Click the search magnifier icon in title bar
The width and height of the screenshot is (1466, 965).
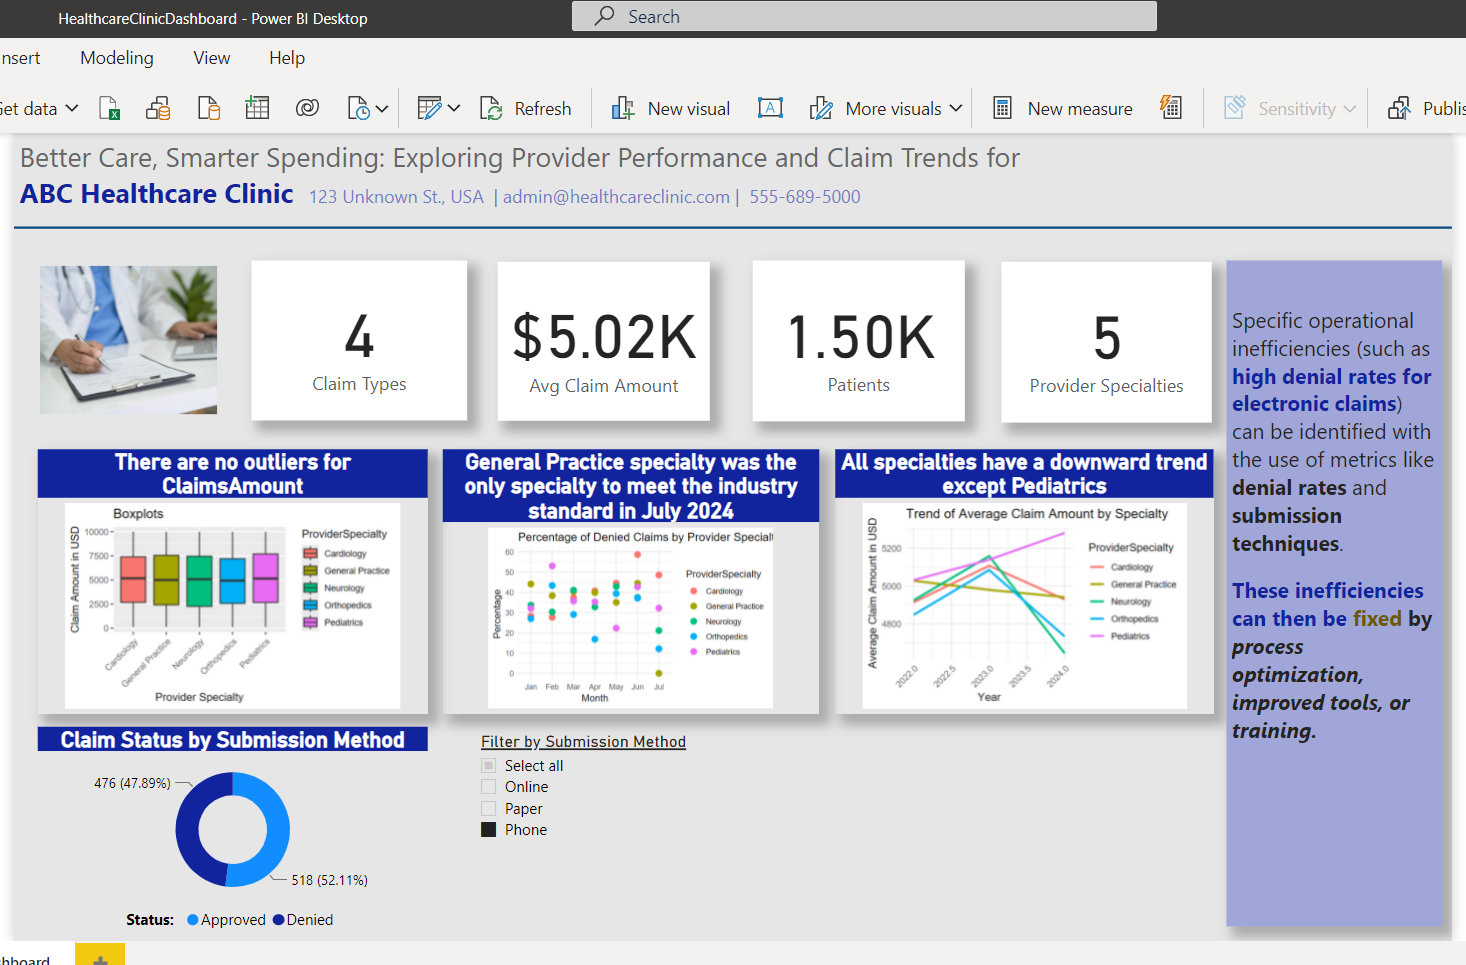605,16
